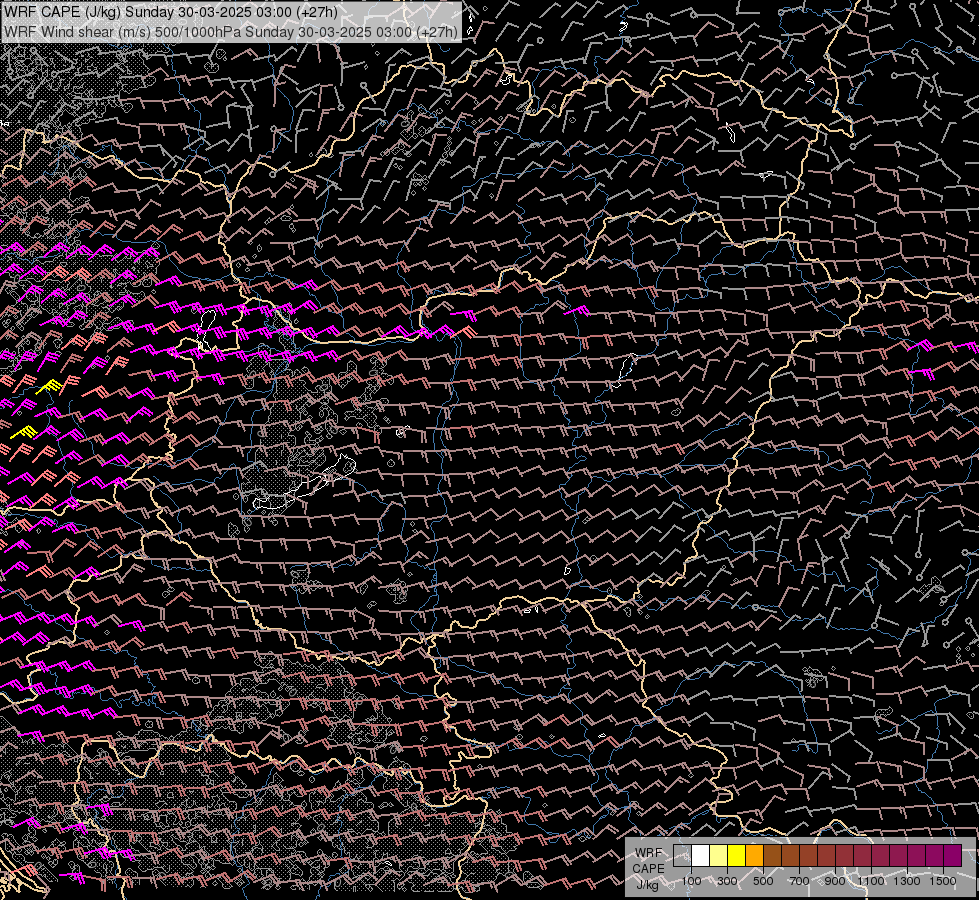The width and height of the screenshot is (979, 900).
Task: Select the 'WRF Wind shear (m/s) 500/1000hPa' title line
Action: pos(230,31)
